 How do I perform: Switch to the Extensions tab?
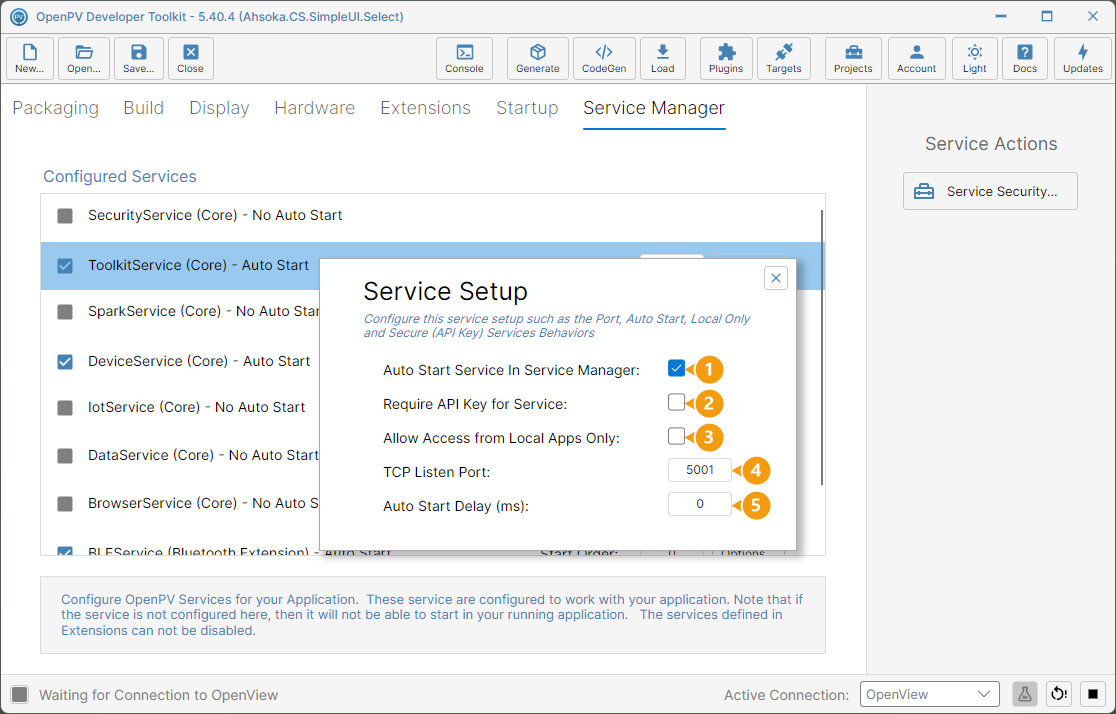coord(426,108)
